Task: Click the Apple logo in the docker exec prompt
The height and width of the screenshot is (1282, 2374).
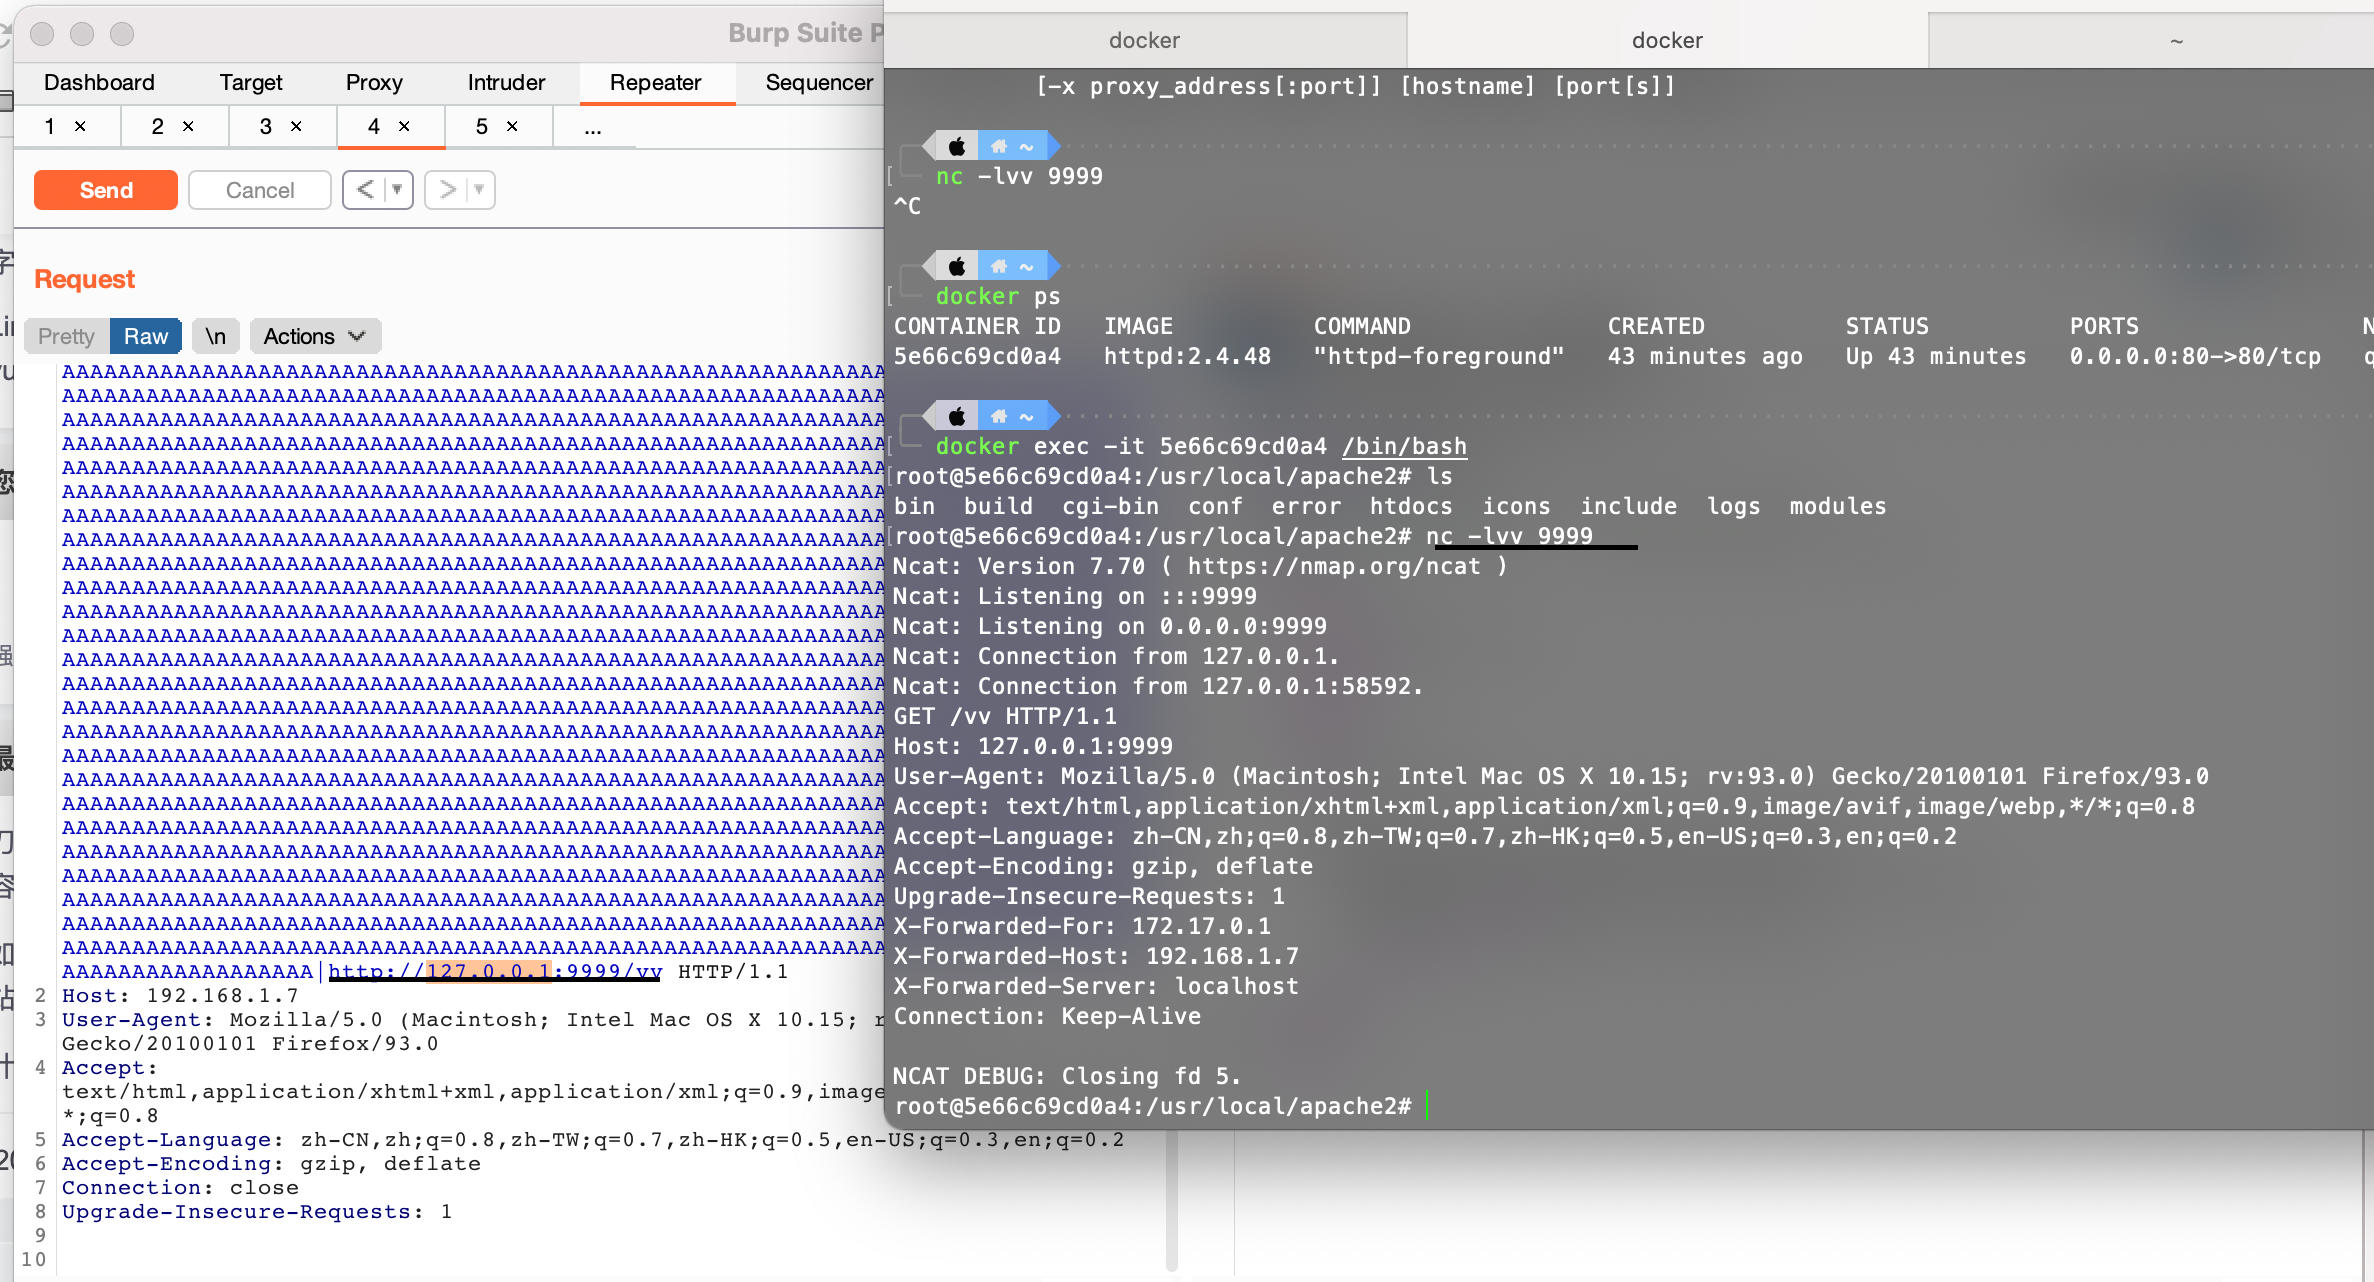Action: click(x=957, y=416)
